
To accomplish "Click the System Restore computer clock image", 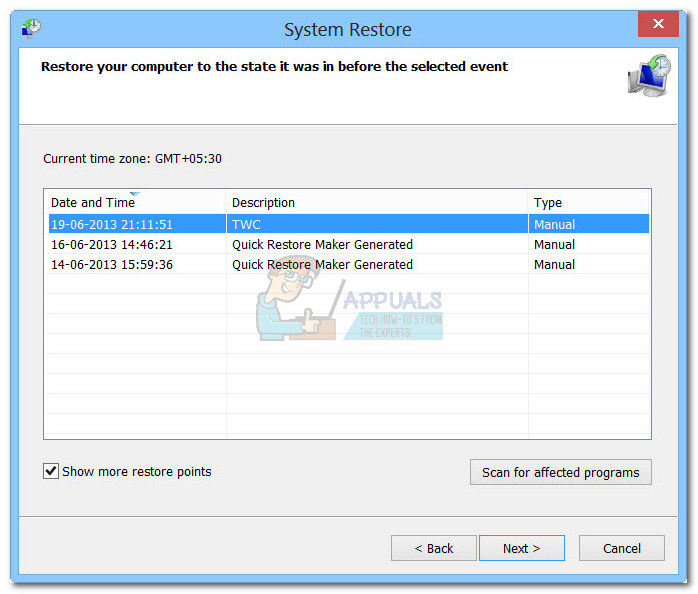I will [649, 75].
